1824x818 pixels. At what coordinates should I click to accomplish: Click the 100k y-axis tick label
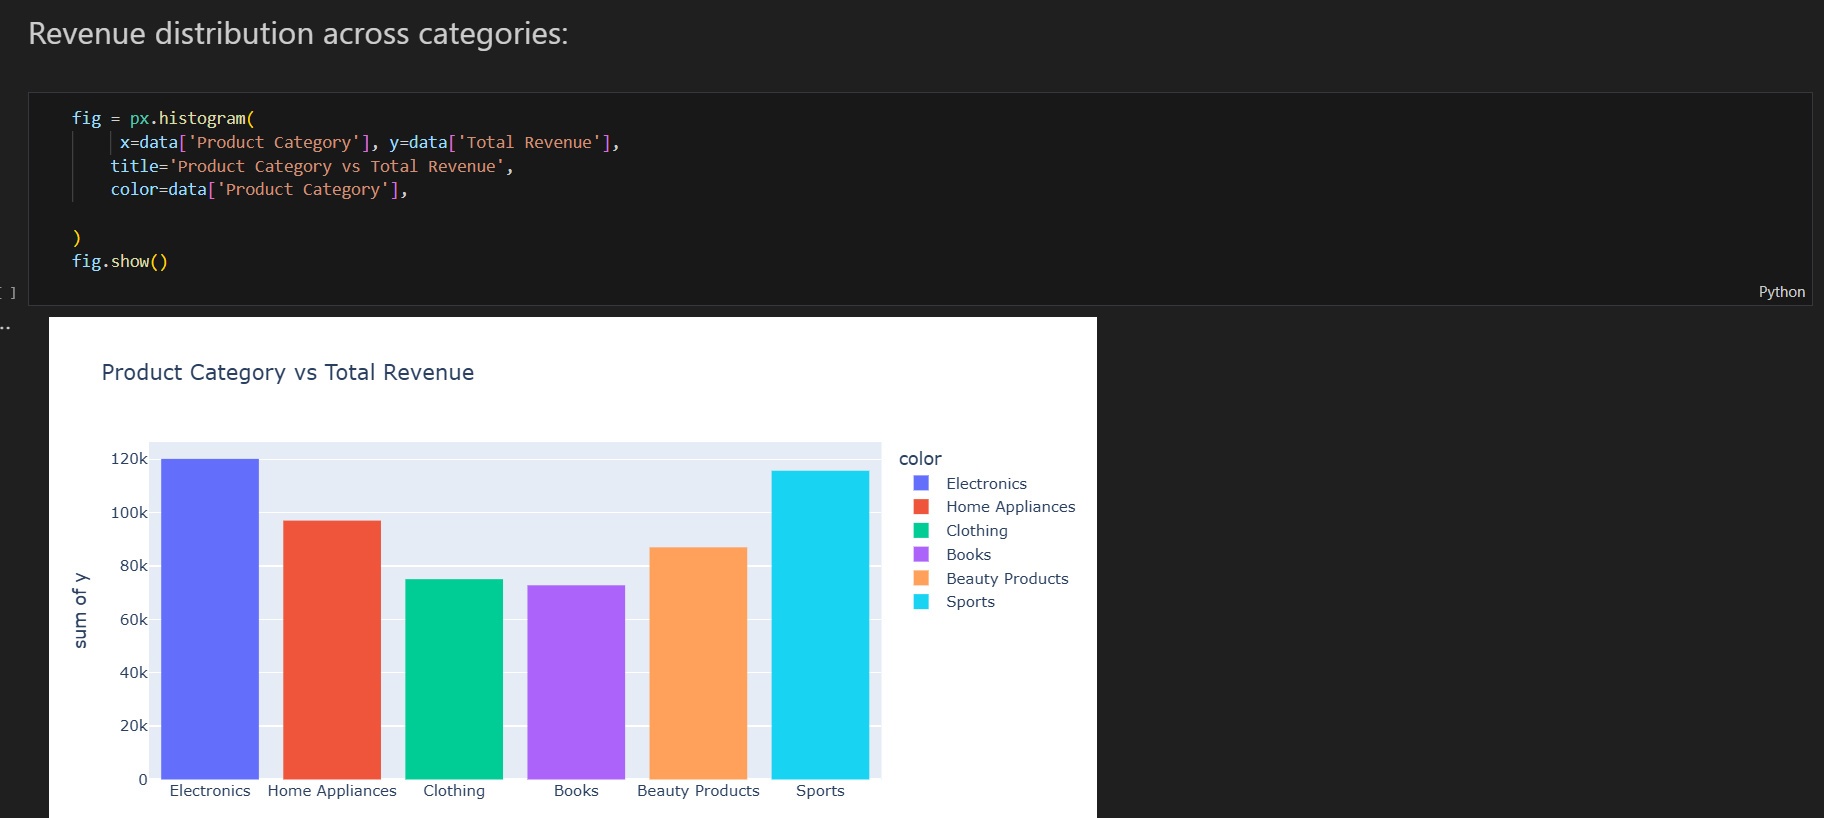129,513
